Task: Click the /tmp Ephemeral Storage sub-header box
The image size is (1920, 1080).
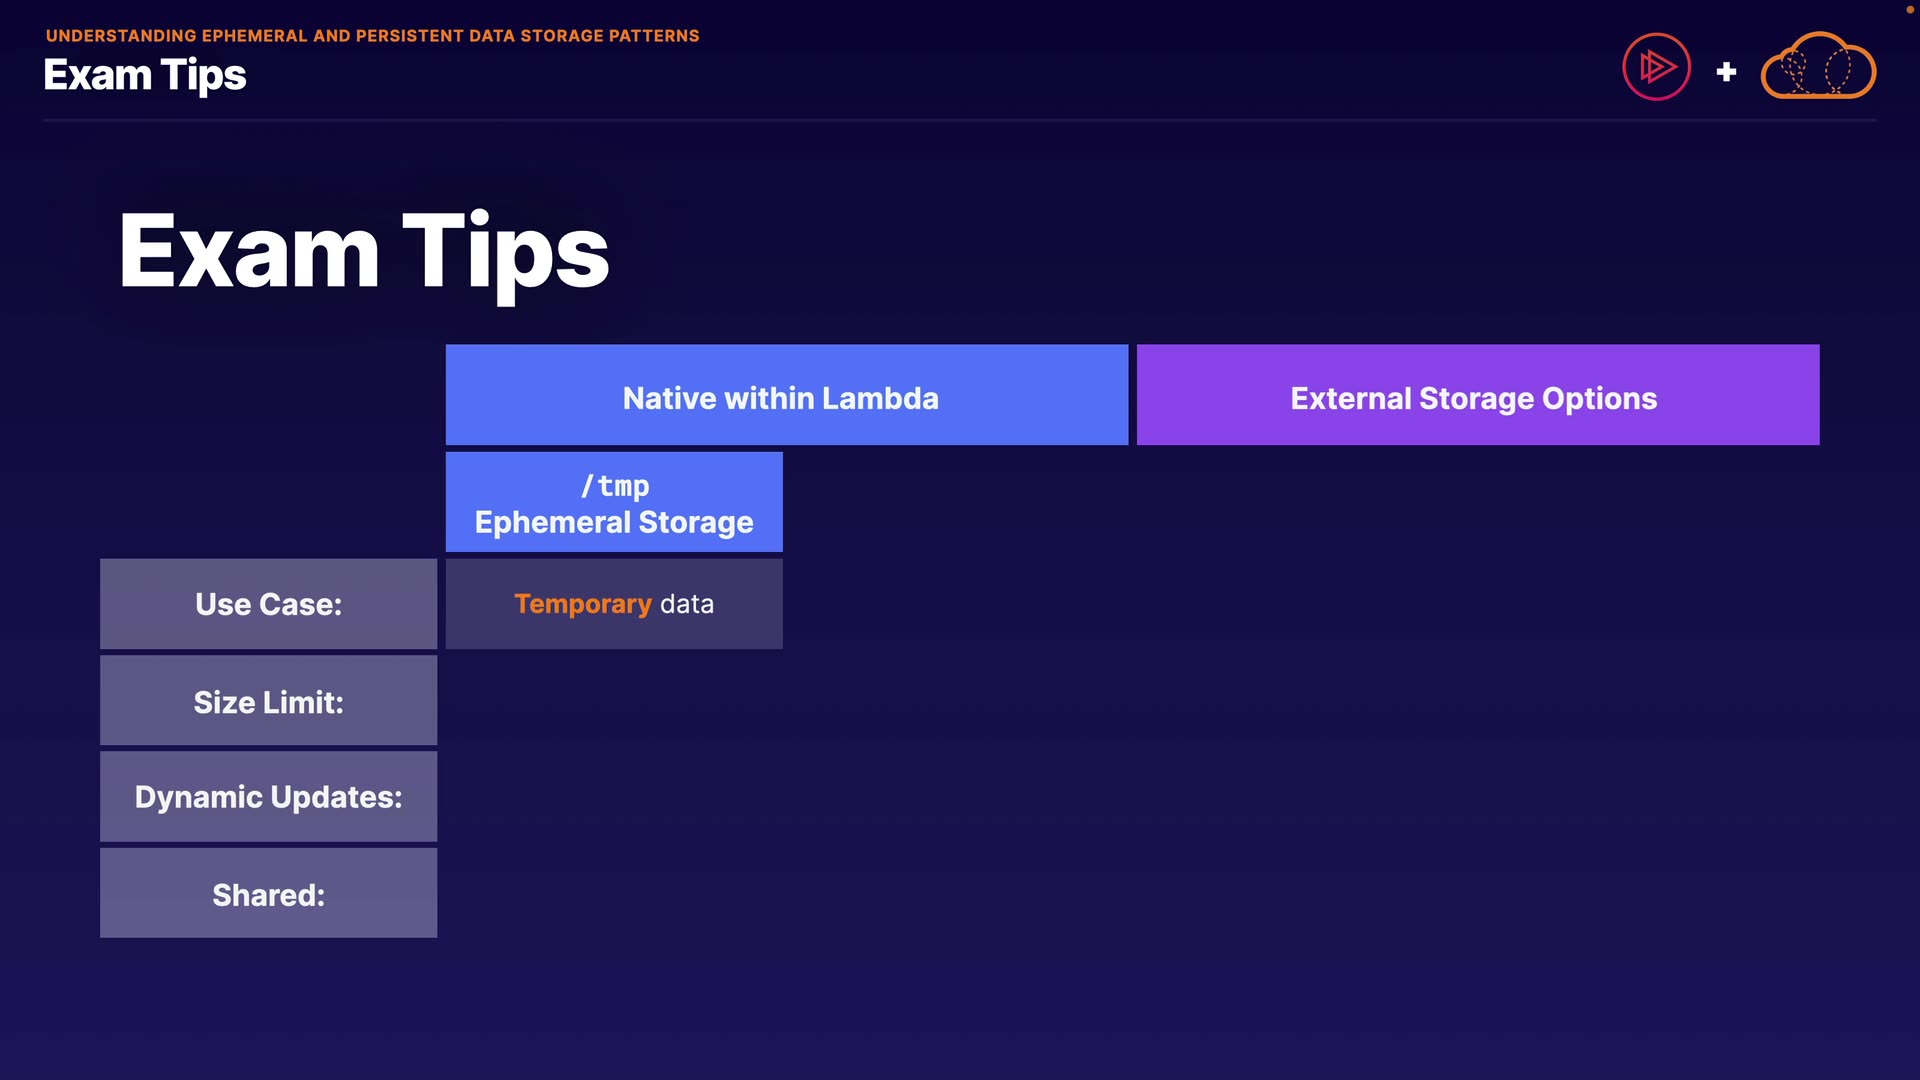Action: coord(613,502)
